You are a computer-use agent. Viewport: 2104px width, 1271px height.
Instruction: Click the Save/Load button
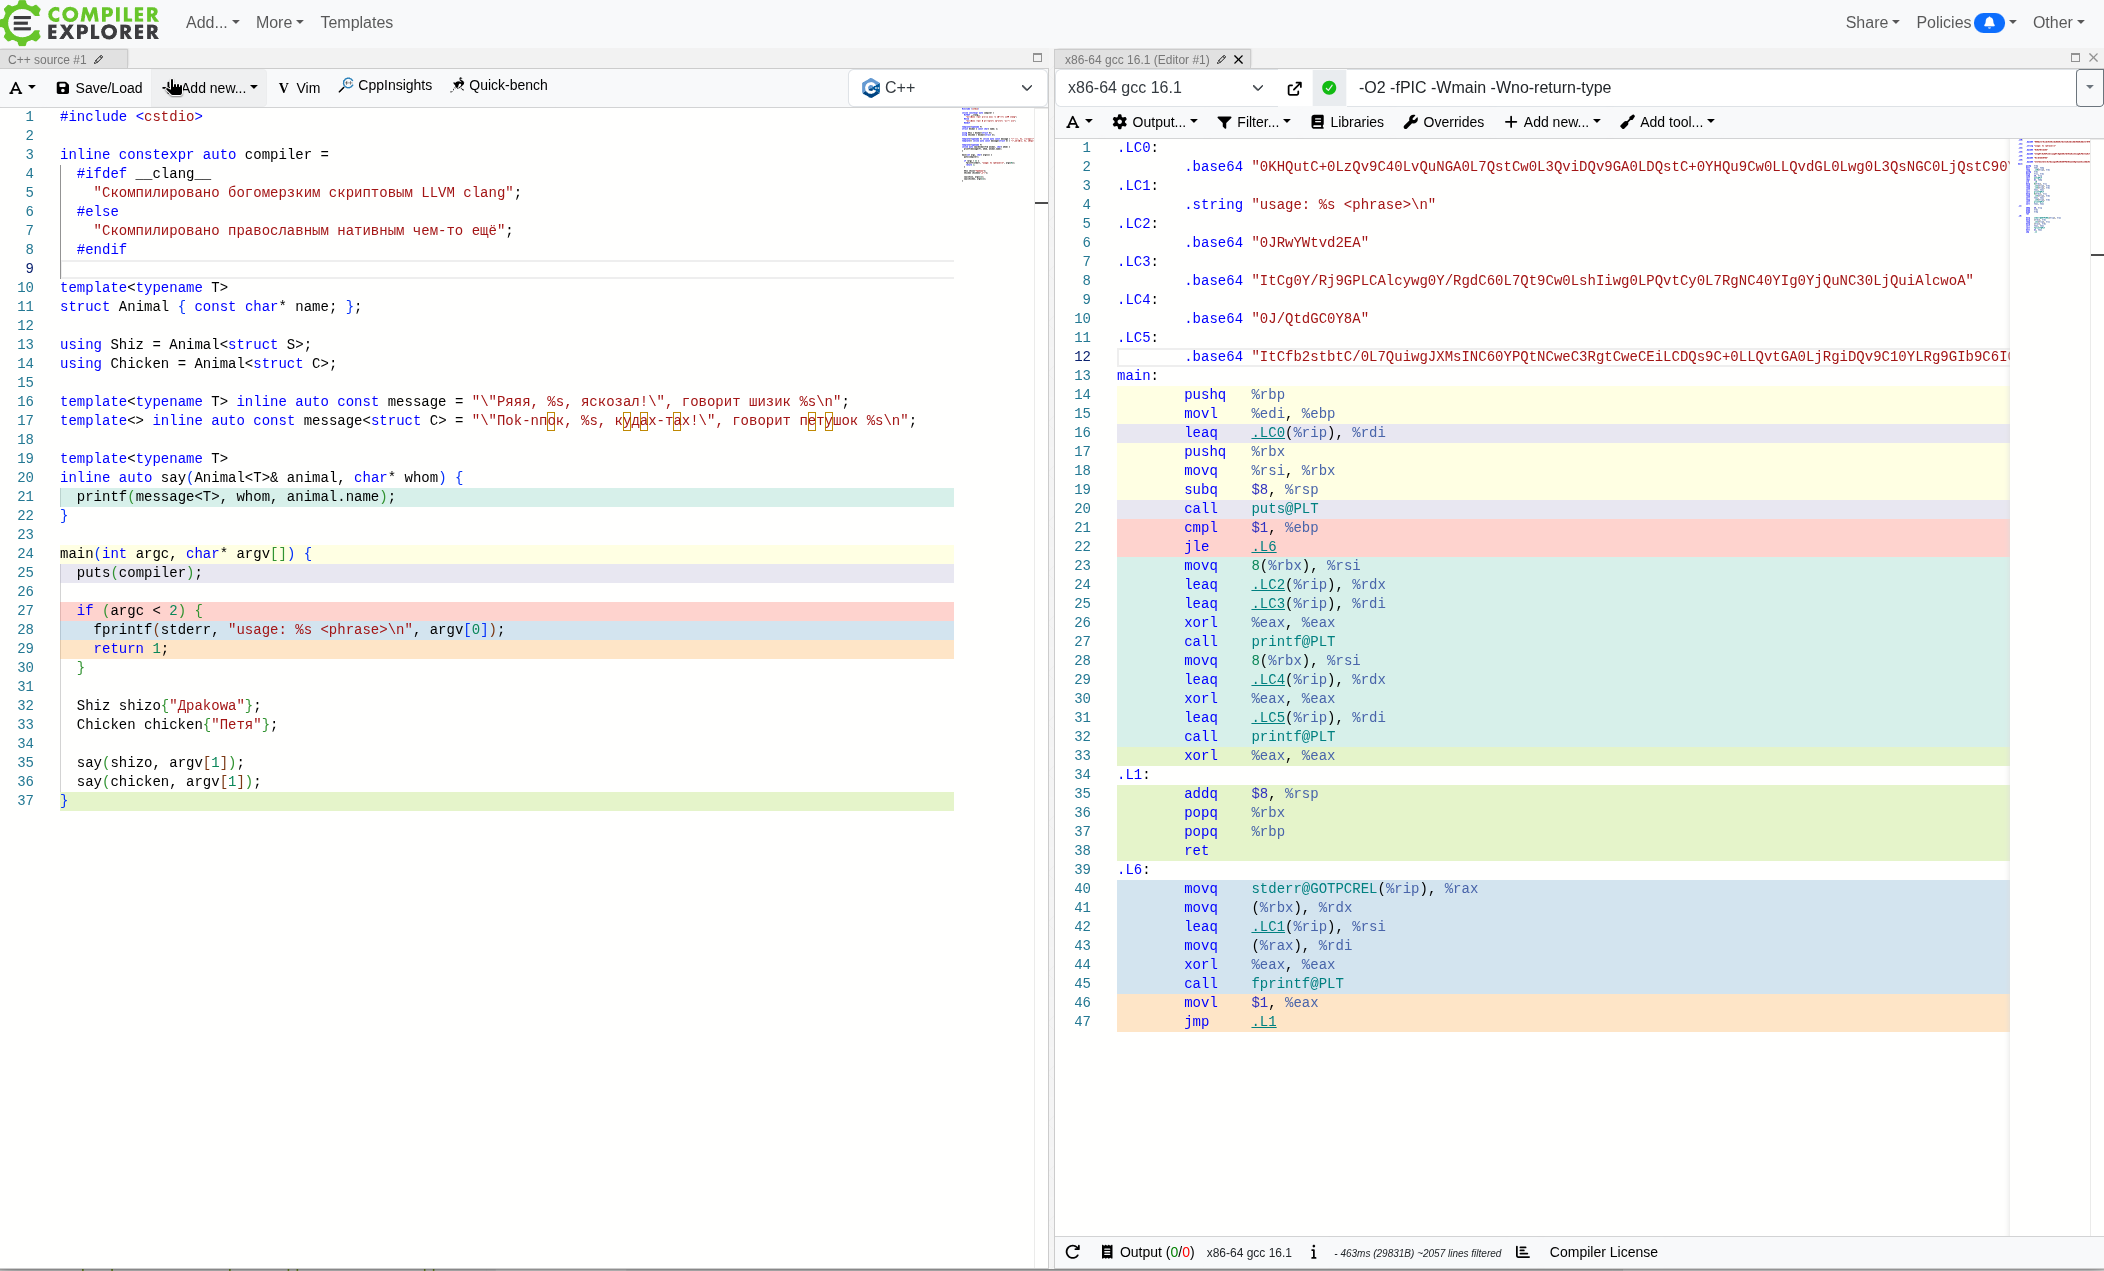(x=99, y=88)
